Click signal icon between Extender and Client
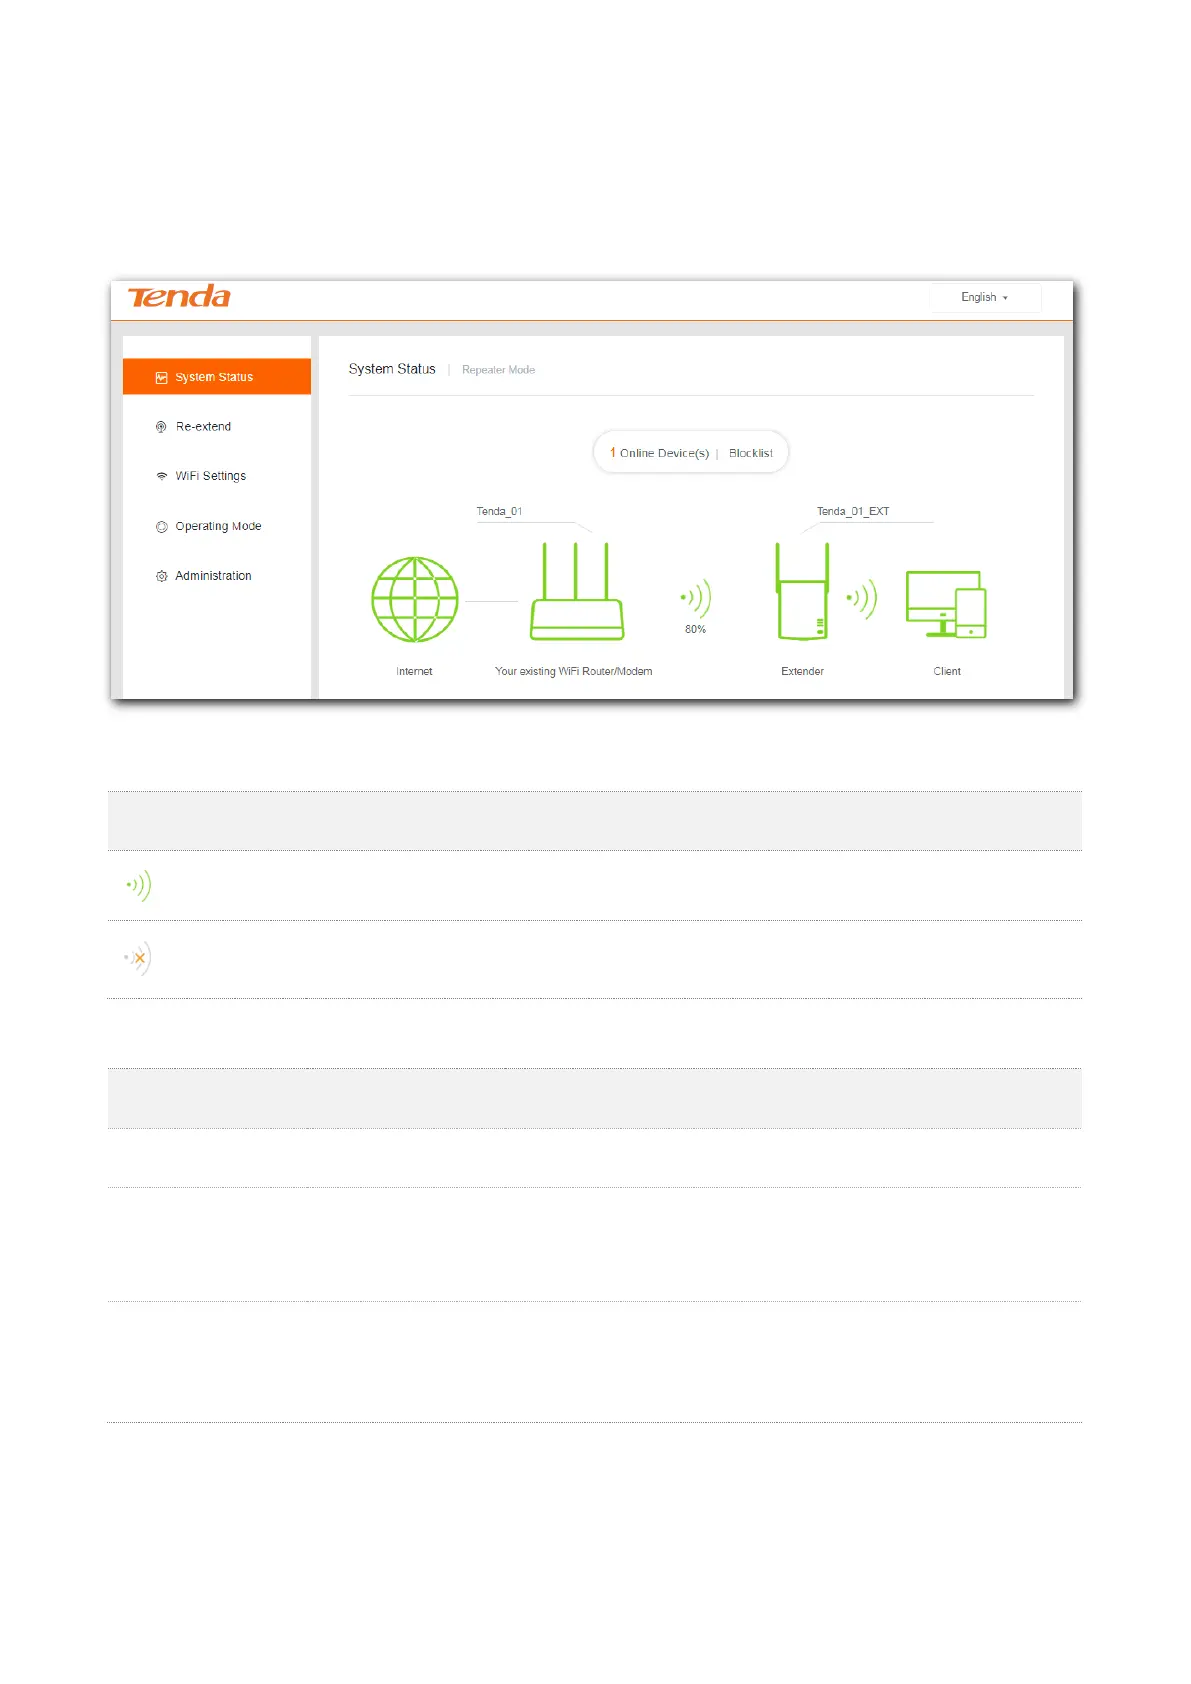The image size is (1191, 1684). (862, 598)
